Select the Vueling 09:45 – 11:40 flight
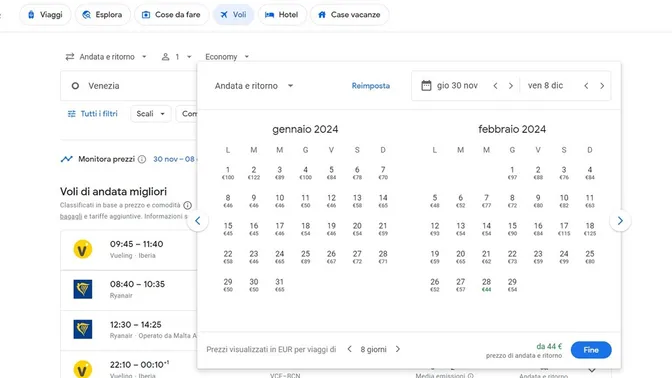The height and width of the screenshot is (378, 672). 129,250
